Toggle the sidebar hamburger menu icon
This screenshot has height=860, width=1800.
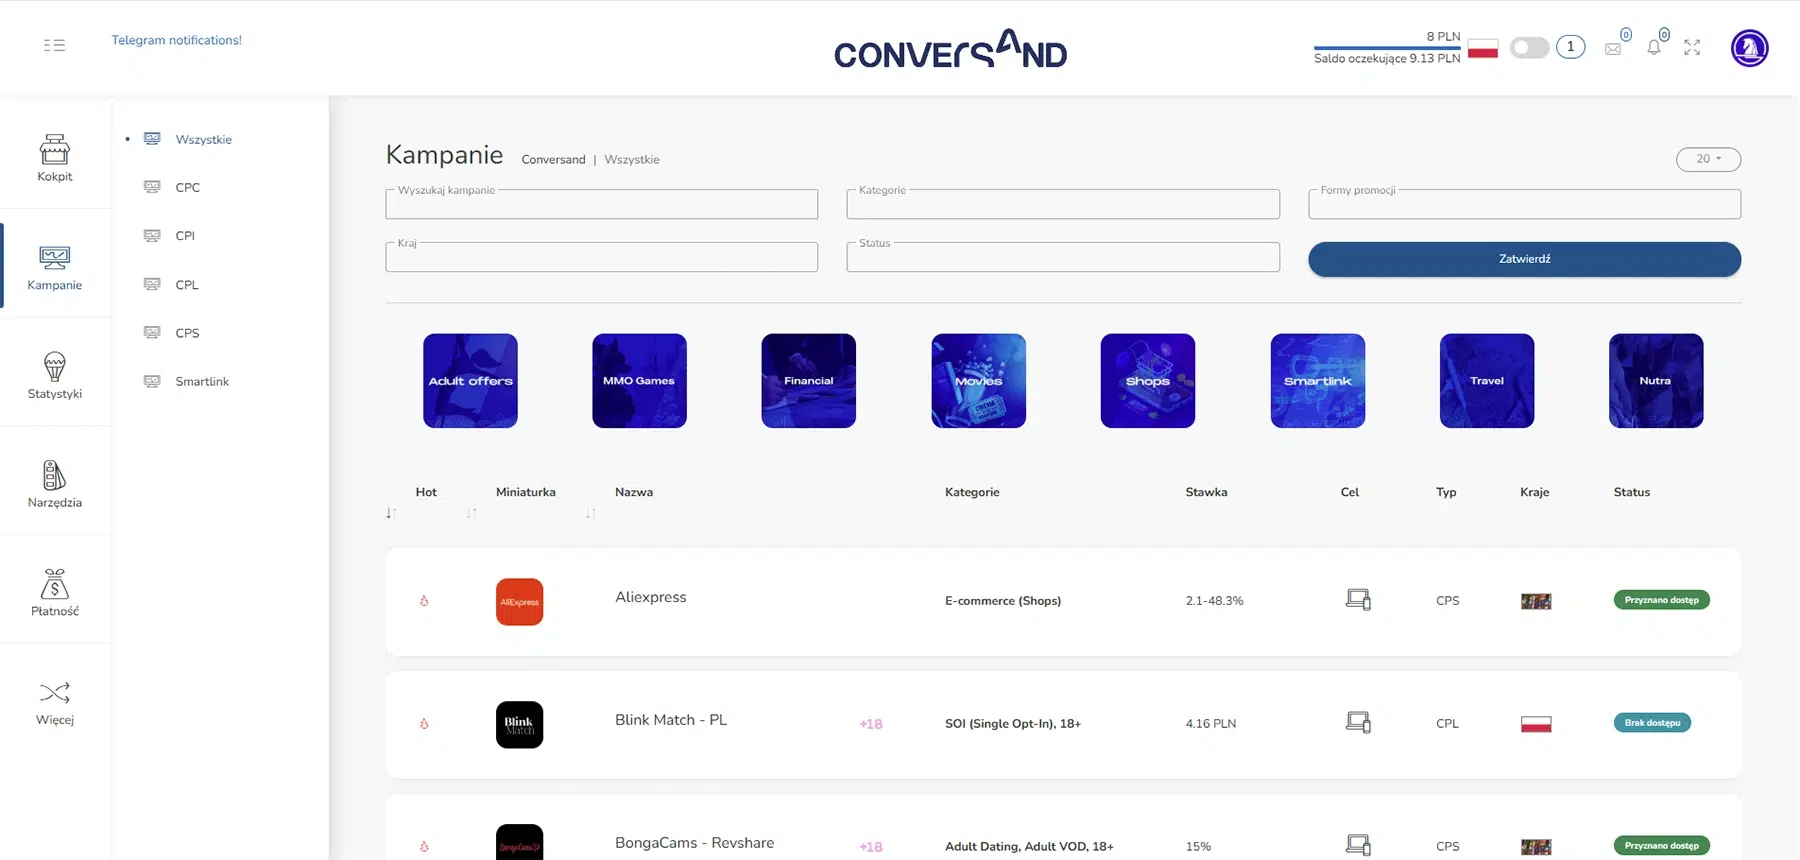coord(54,45)
